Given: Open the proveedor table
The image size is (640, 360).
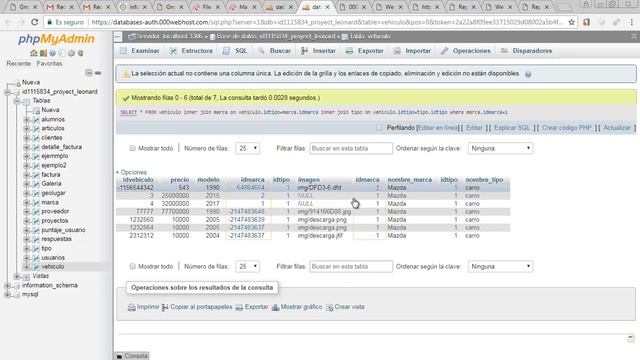Looking at the screenshot, I should point(55,211).
